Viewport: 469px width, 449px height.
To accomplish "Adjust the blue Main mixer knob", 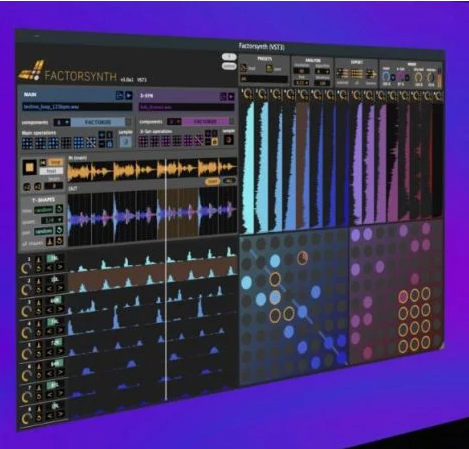I will 386,77.
